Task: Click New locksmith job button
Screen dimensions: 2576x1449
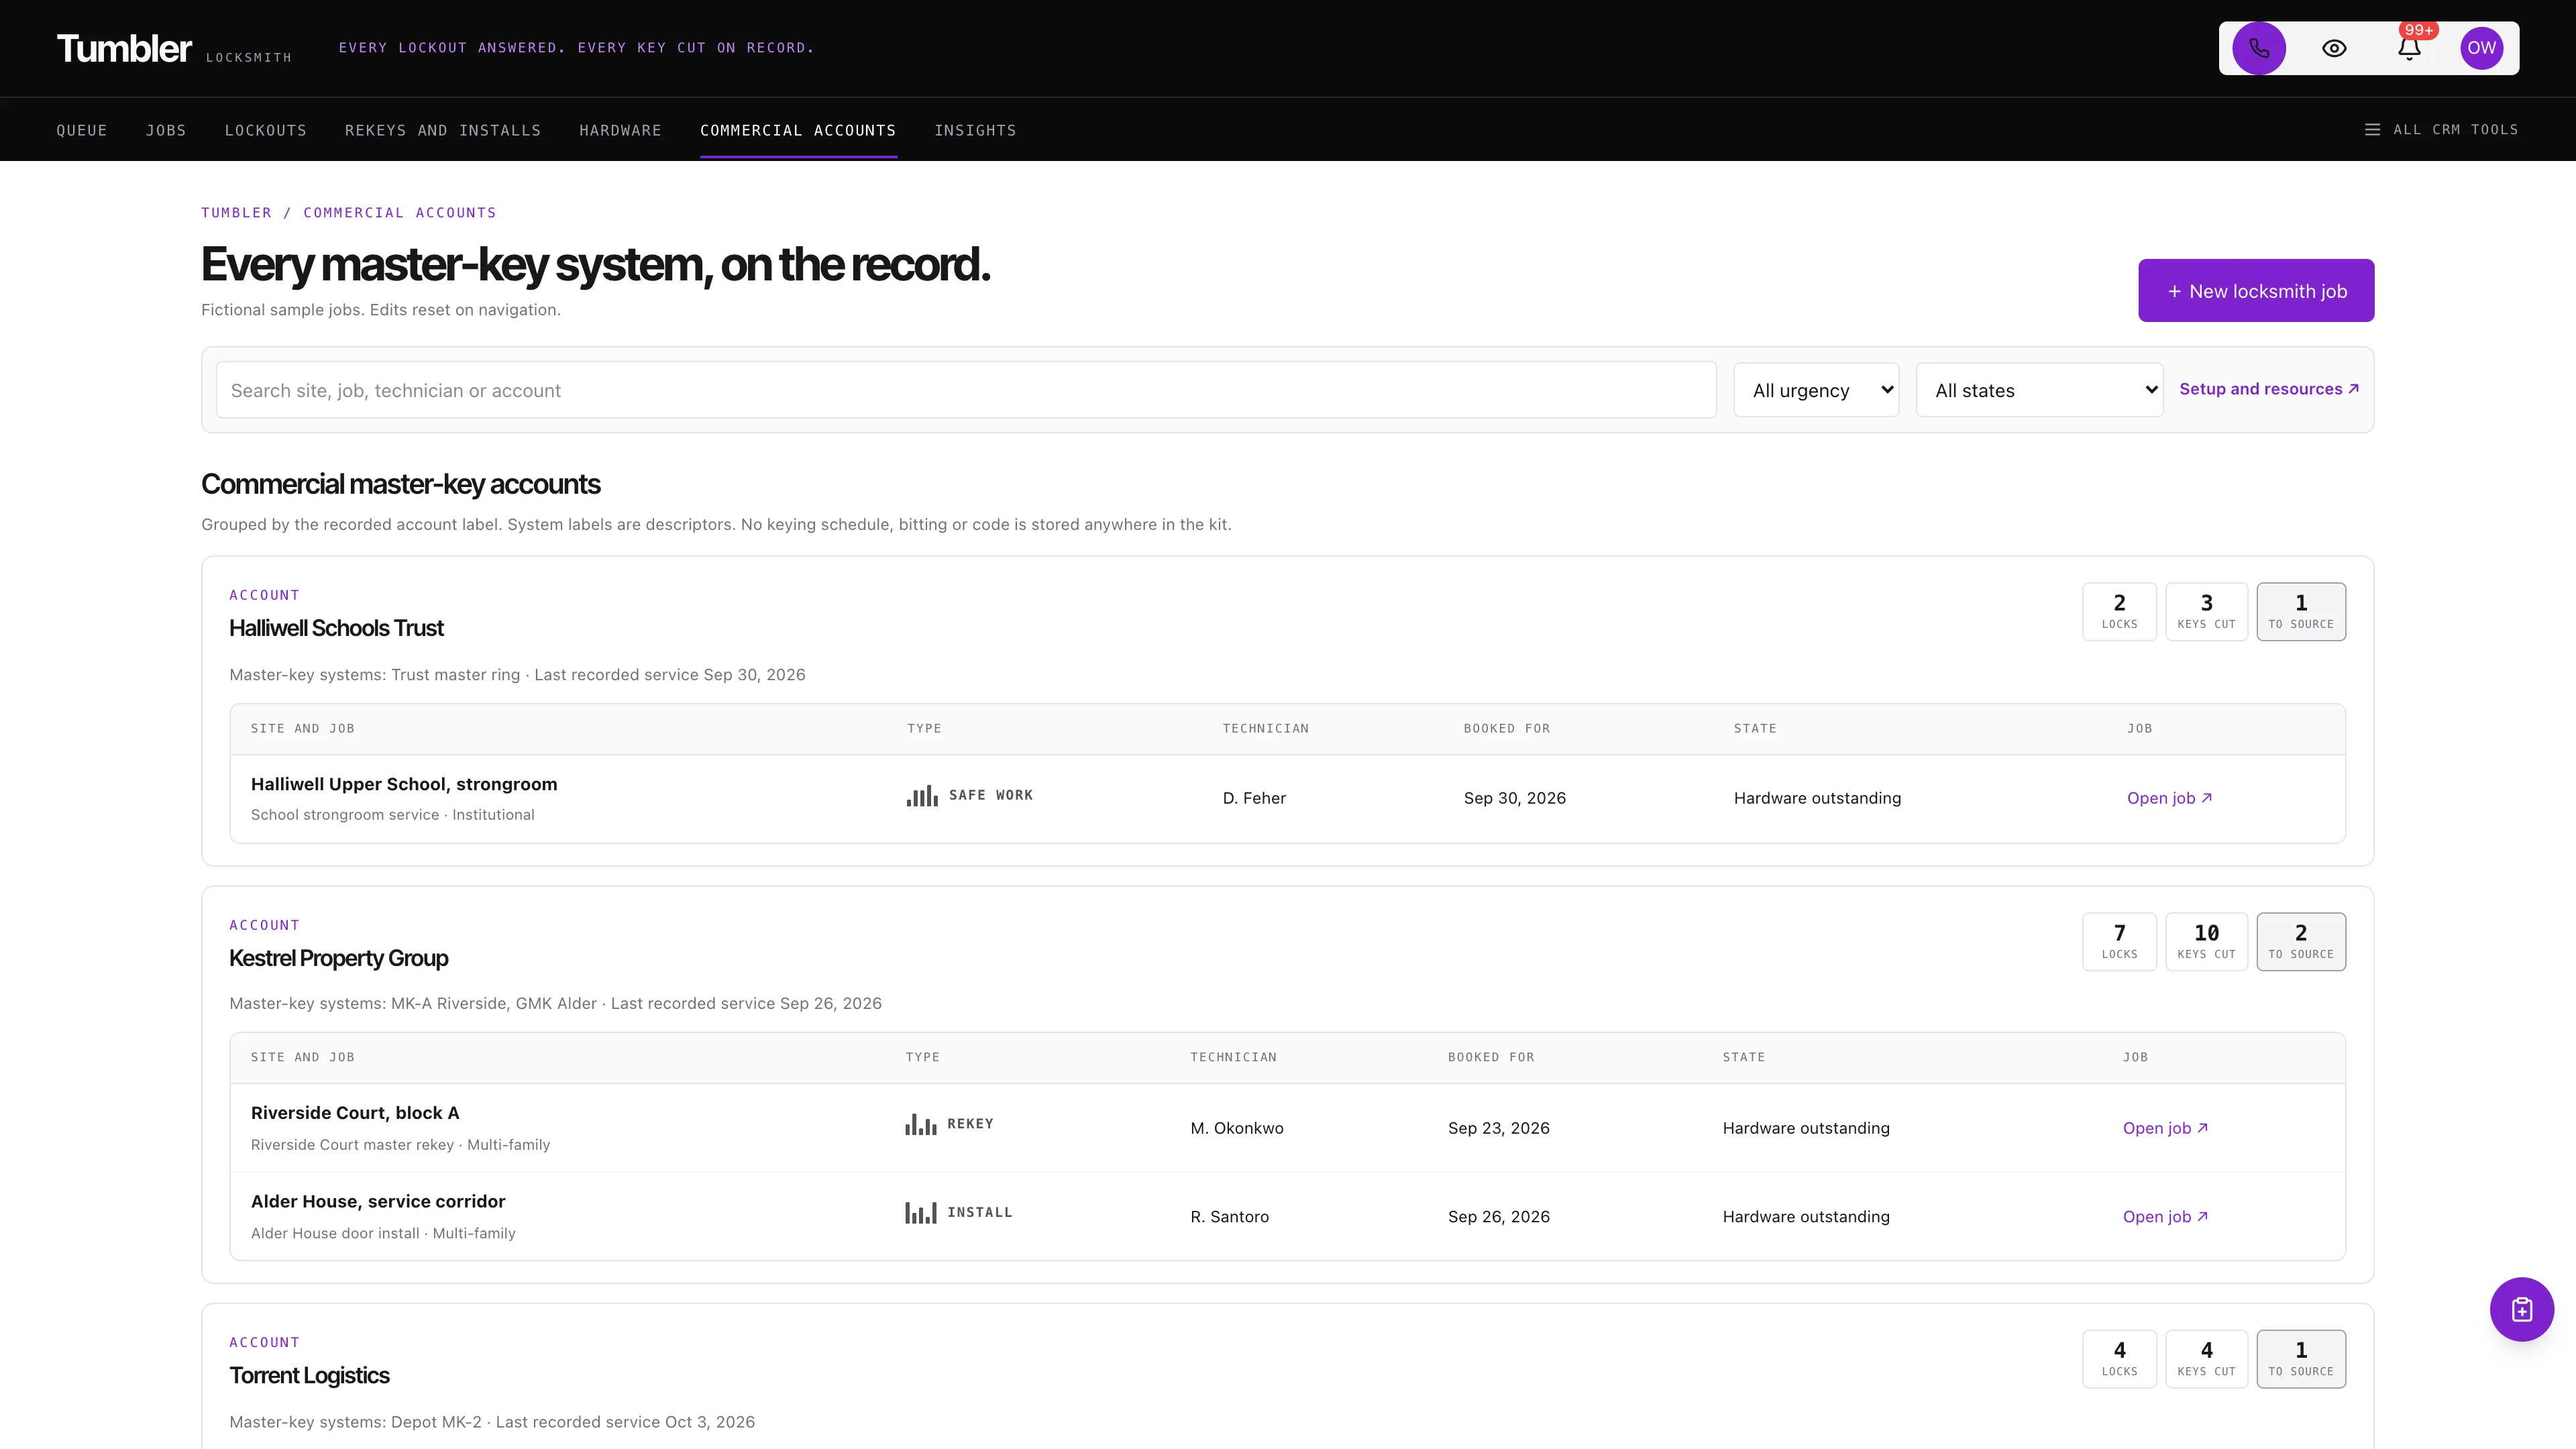Action: [x=2256, y=291]
